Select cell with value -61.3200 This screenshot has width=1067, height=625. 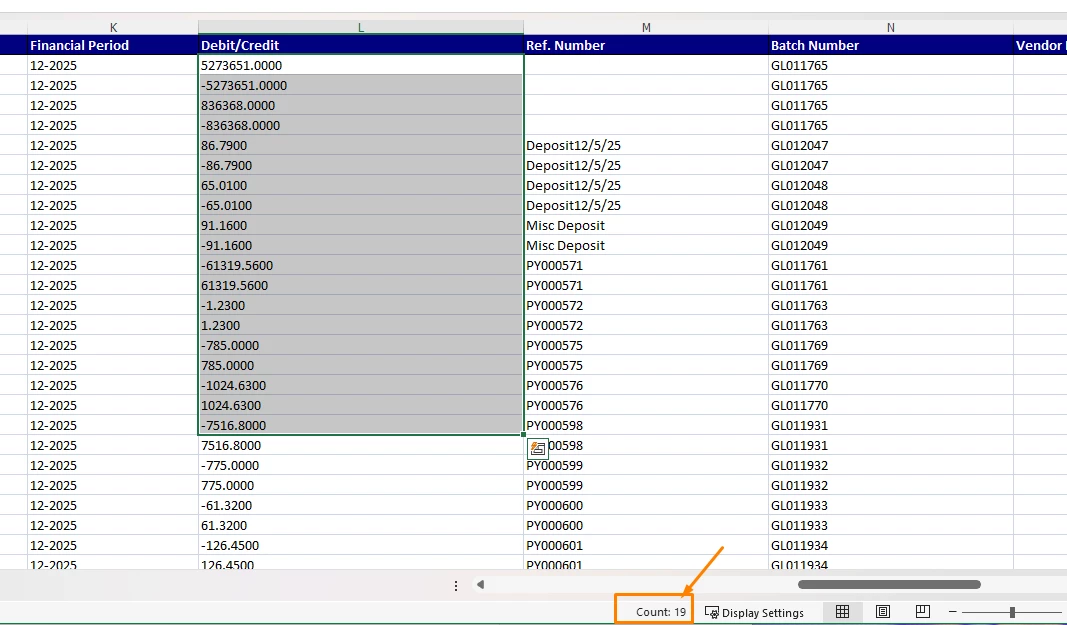click(x=361, y=506)
